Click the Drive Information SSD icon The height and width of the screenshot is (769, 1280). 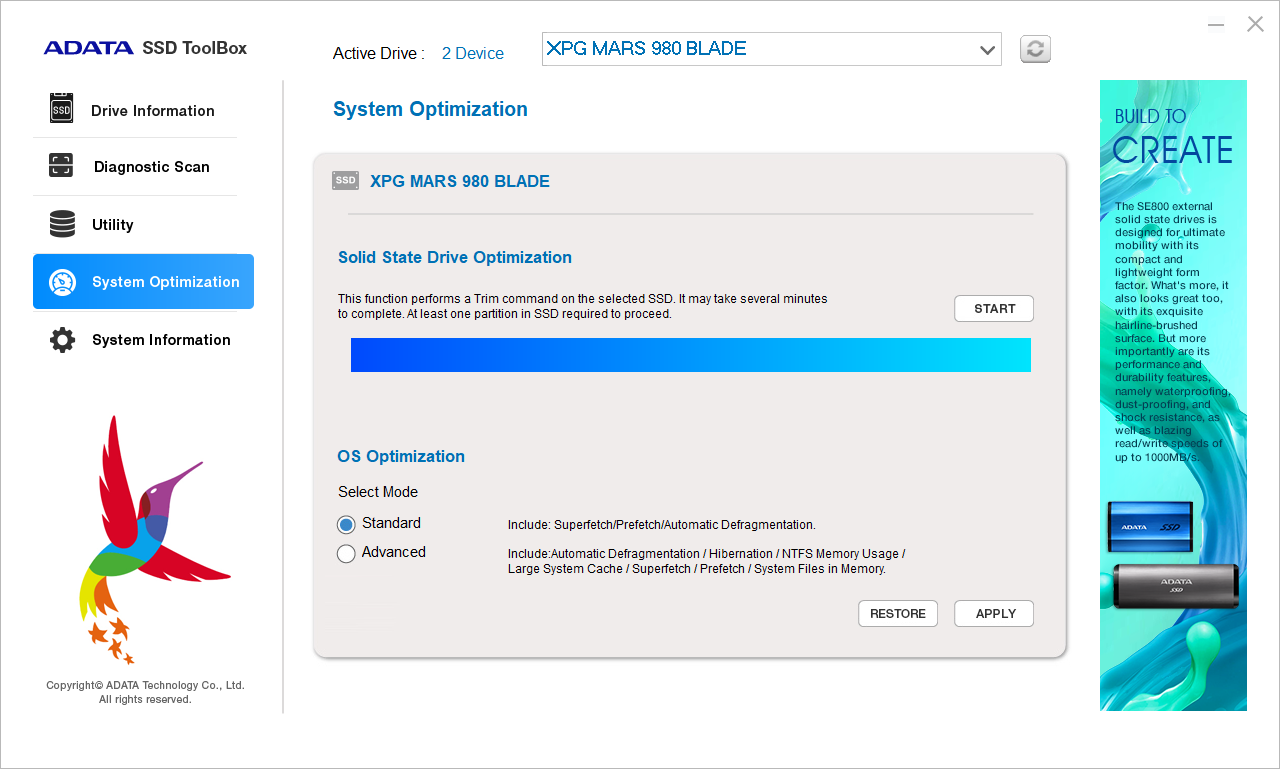coord(62,108)
